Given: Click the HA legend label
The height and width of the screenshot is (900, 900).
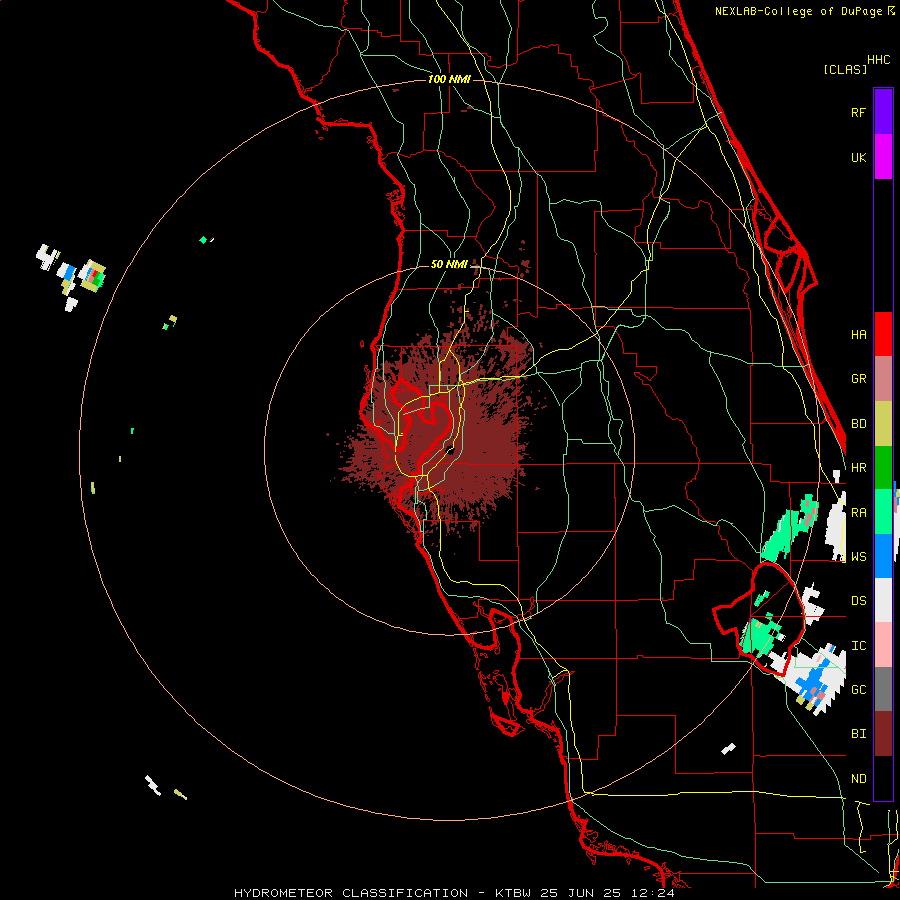Looking at the screenshot, I should [858, 335].
